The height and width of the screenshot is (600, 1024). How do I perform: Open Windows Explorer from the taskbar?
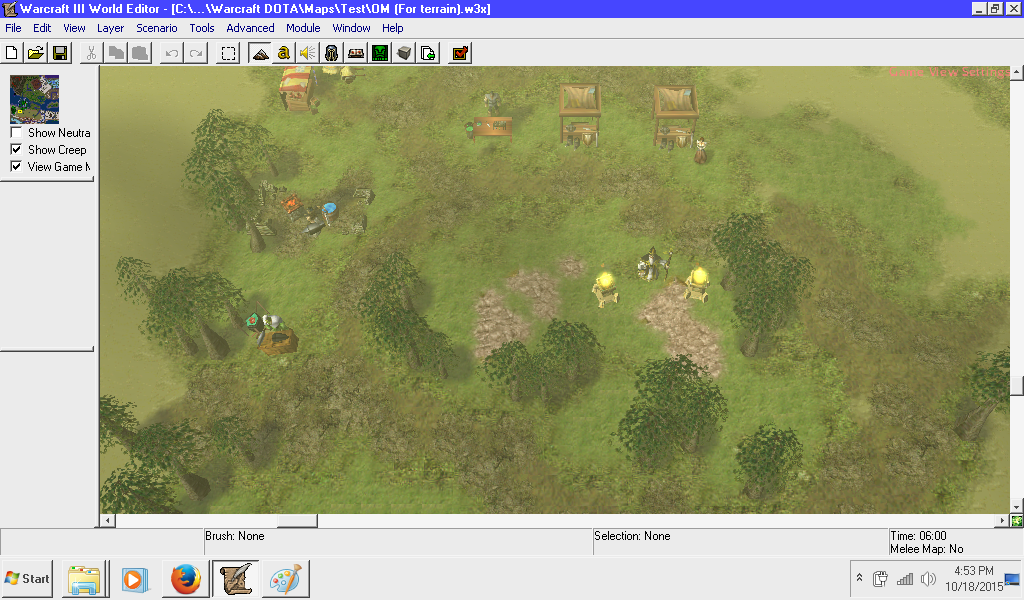point(84,579)
